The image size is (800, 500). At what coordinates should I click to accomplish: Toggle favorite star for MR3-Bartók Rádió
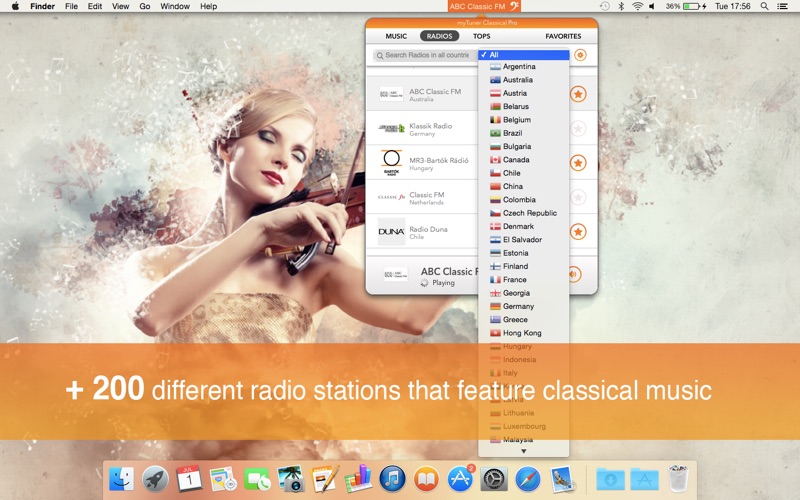(578, 163)
